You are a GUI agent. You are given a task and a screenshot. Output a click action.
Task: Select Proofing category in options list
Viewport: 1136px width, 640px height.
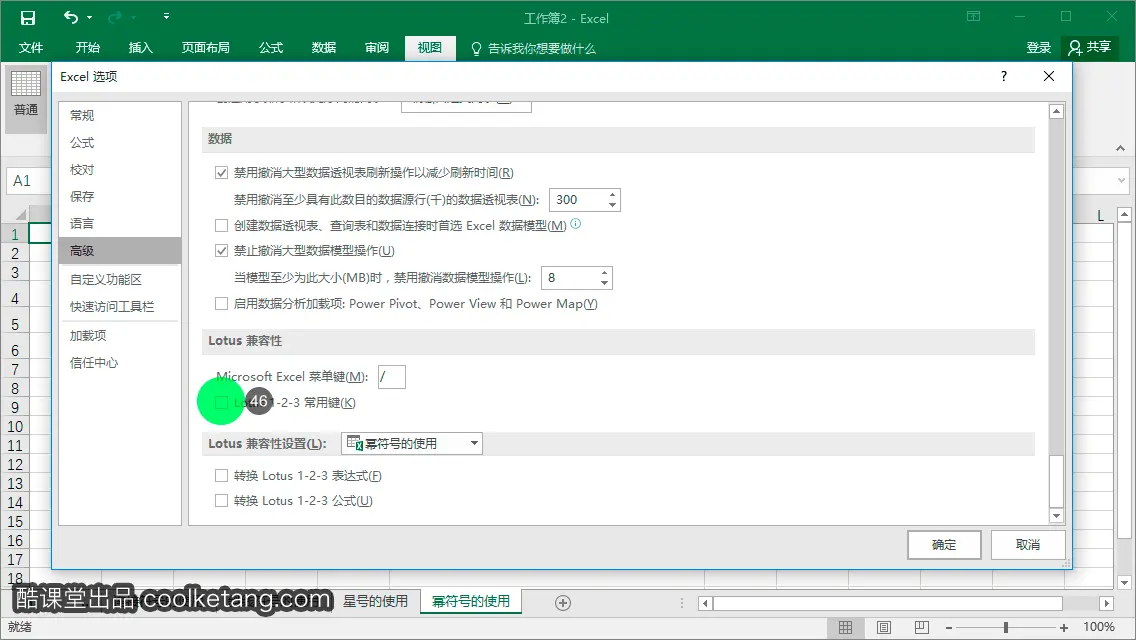click(x=120, y=170)
